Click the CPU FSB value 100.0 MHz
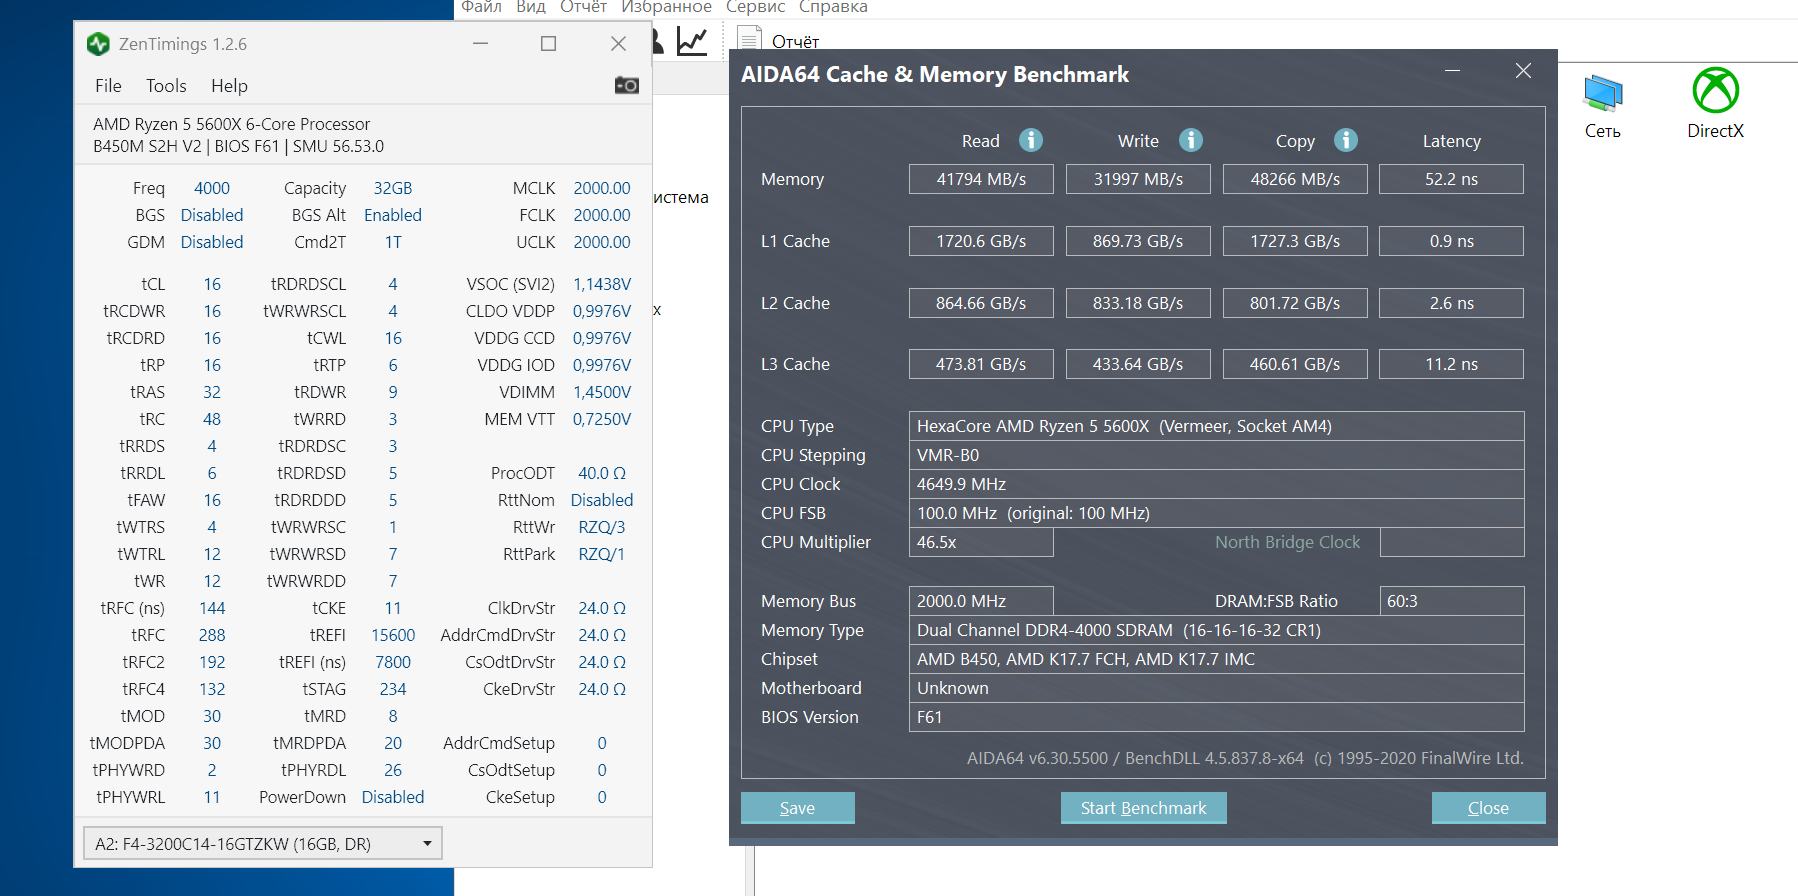The height and width of the screenshot is (896, 1798). tap(1216, 513)
